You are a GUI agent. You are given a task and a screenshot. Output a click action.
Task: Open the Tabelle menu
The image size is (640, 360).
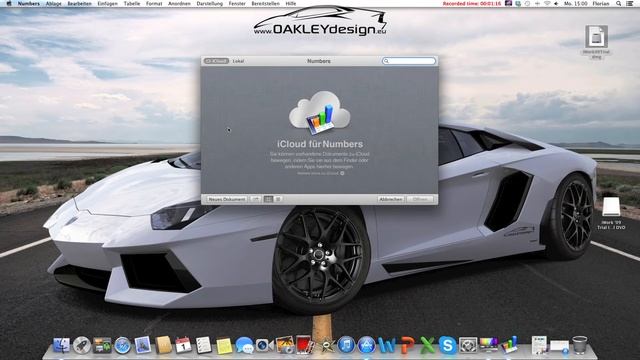point(131,3)
